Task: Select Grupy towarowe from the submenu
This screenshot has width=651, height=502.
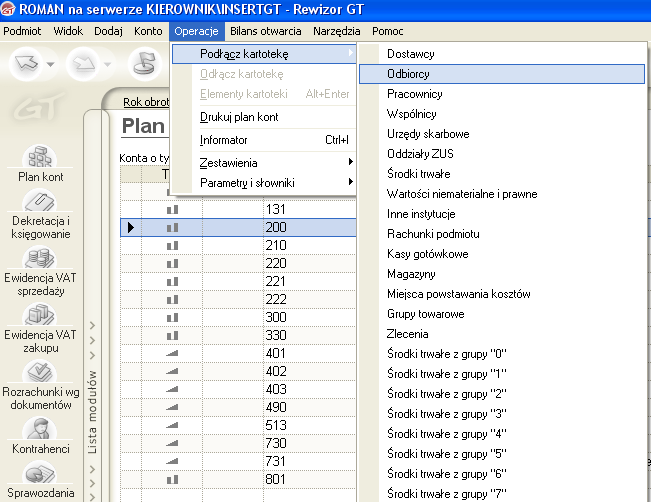Action: coord(502,314)
